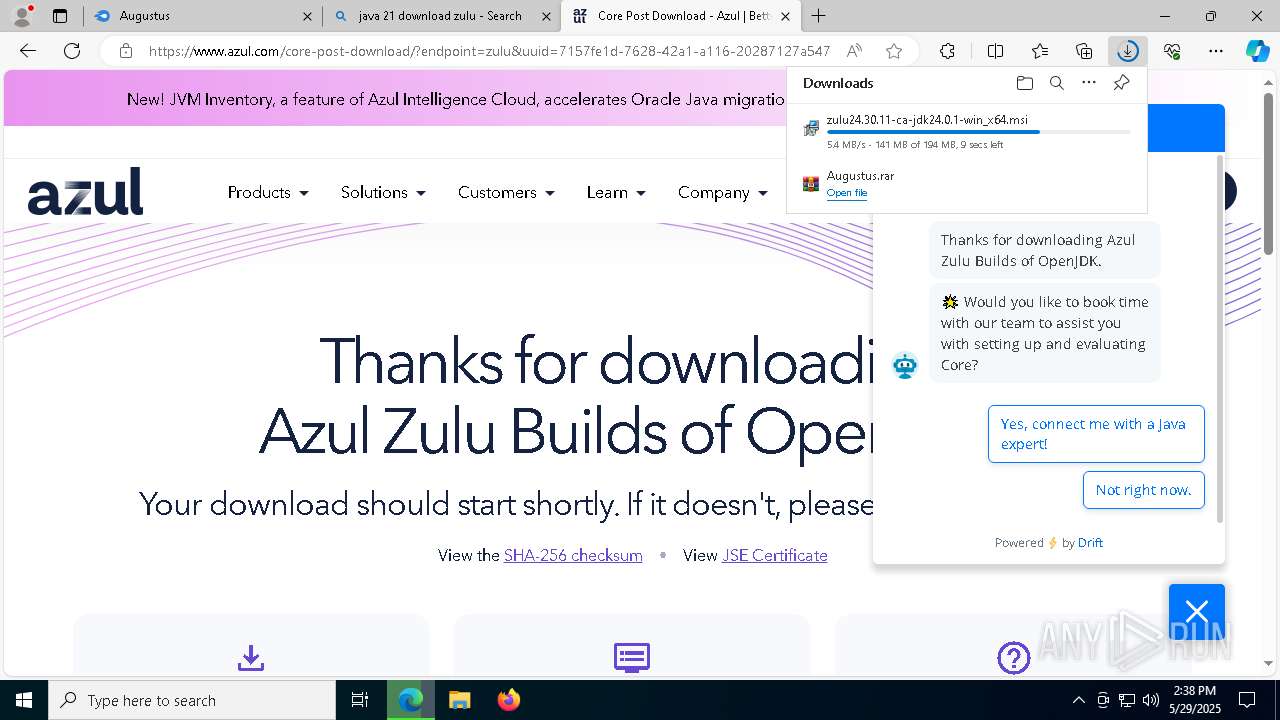This screenshot has height=720, width=1280.
Task: Open the volume control in system tray
Action: coord(1150,700)
